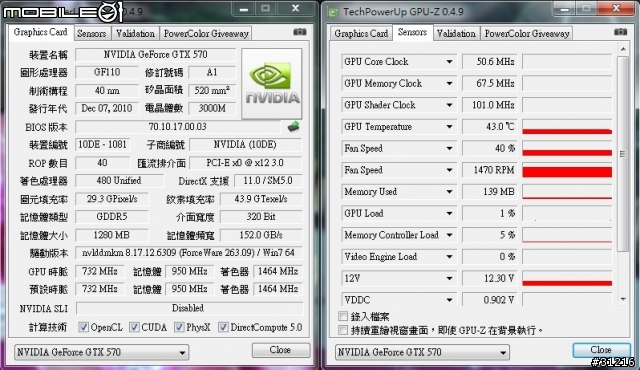
Task: Open PowerColor Giveaway tab in left window
Action: pos(206,33)
